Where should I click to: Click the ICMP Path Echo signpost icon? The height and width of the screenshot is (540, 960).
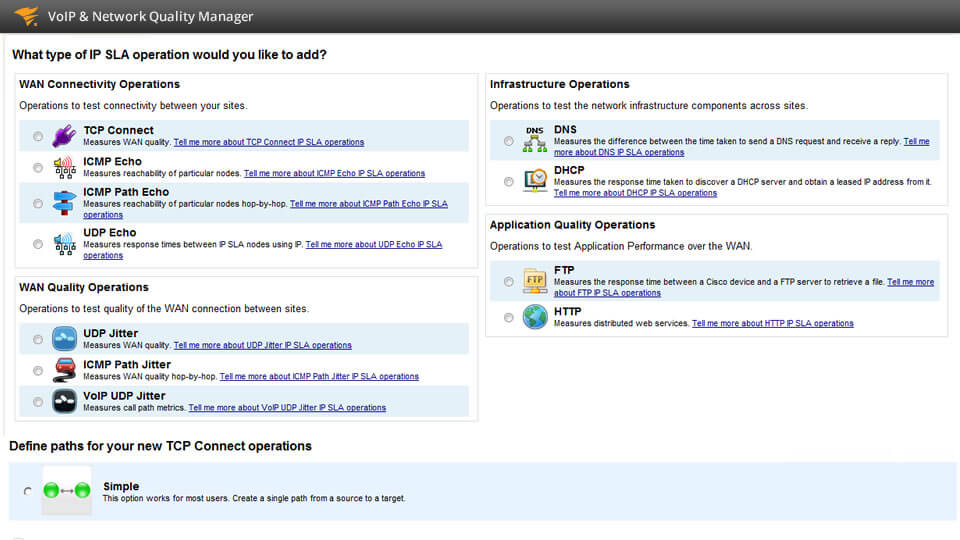click(64, 203)
